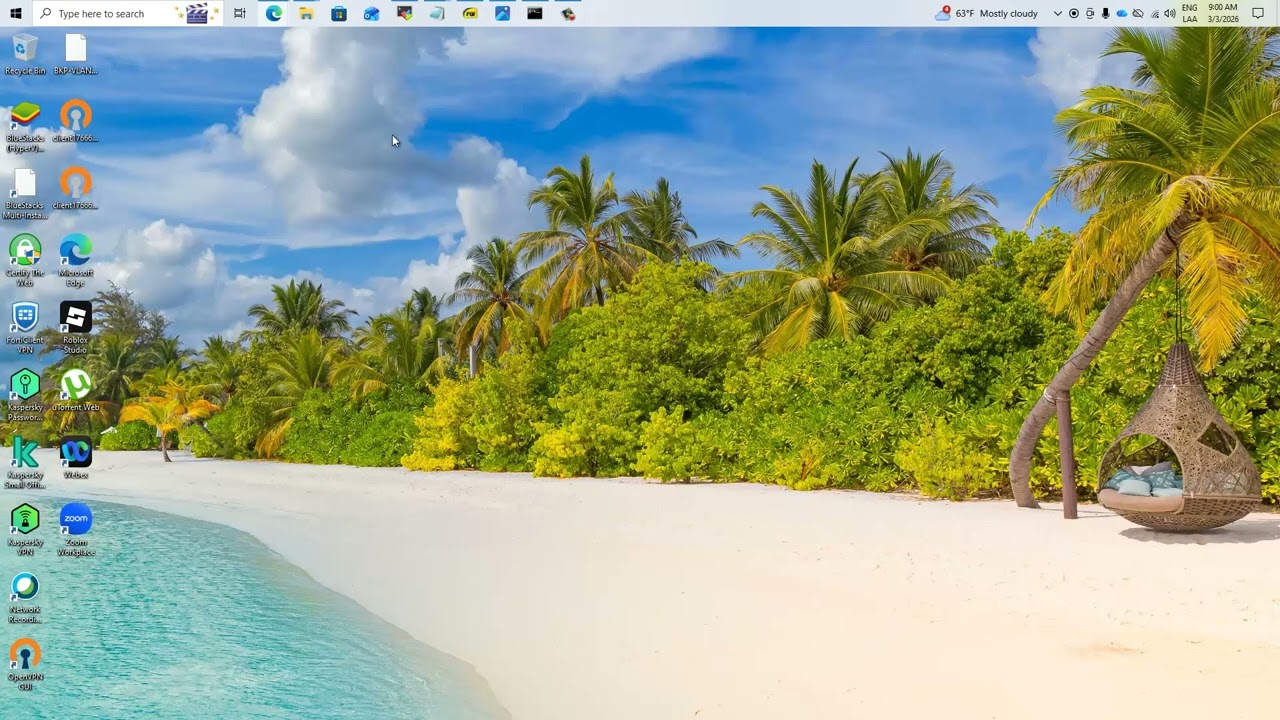Screen dimensions: 1280x720
Task: Click the microphone tray icon
Action: click(x=1105, y=13)
